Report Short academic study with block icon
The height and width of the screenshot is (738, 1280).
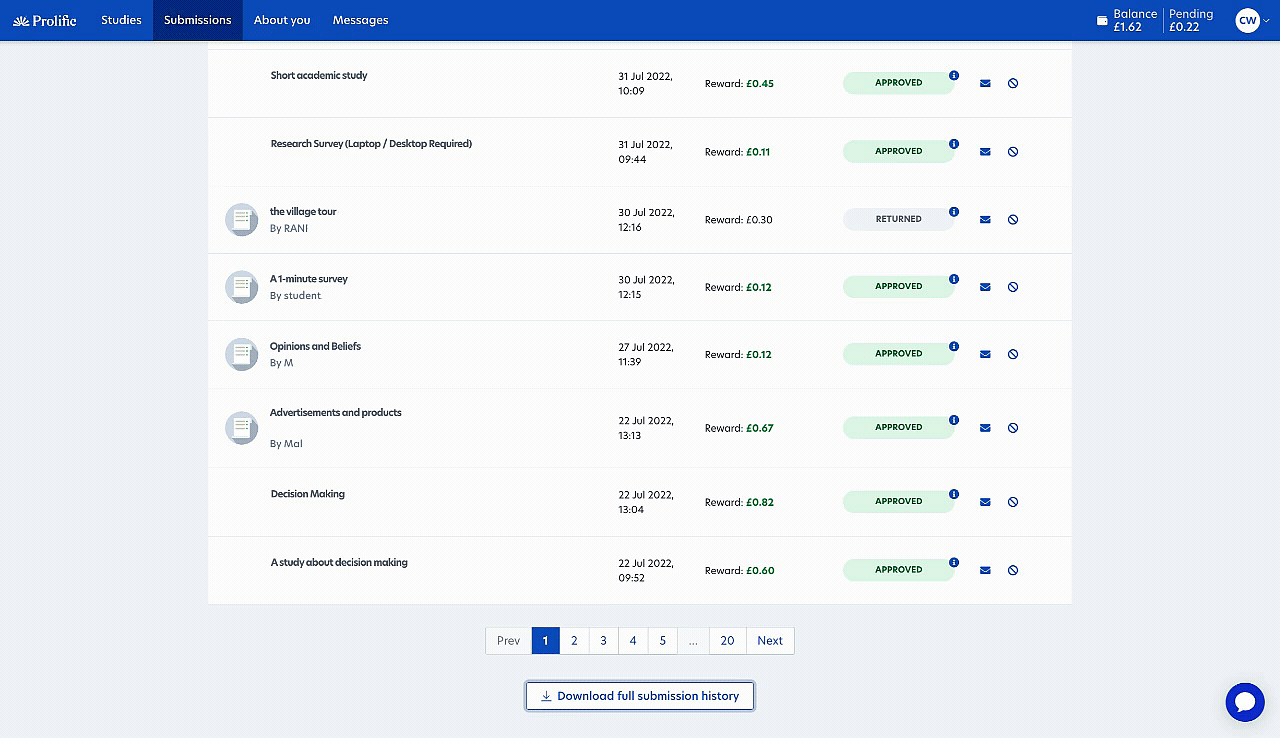[x=1013, y=84]
